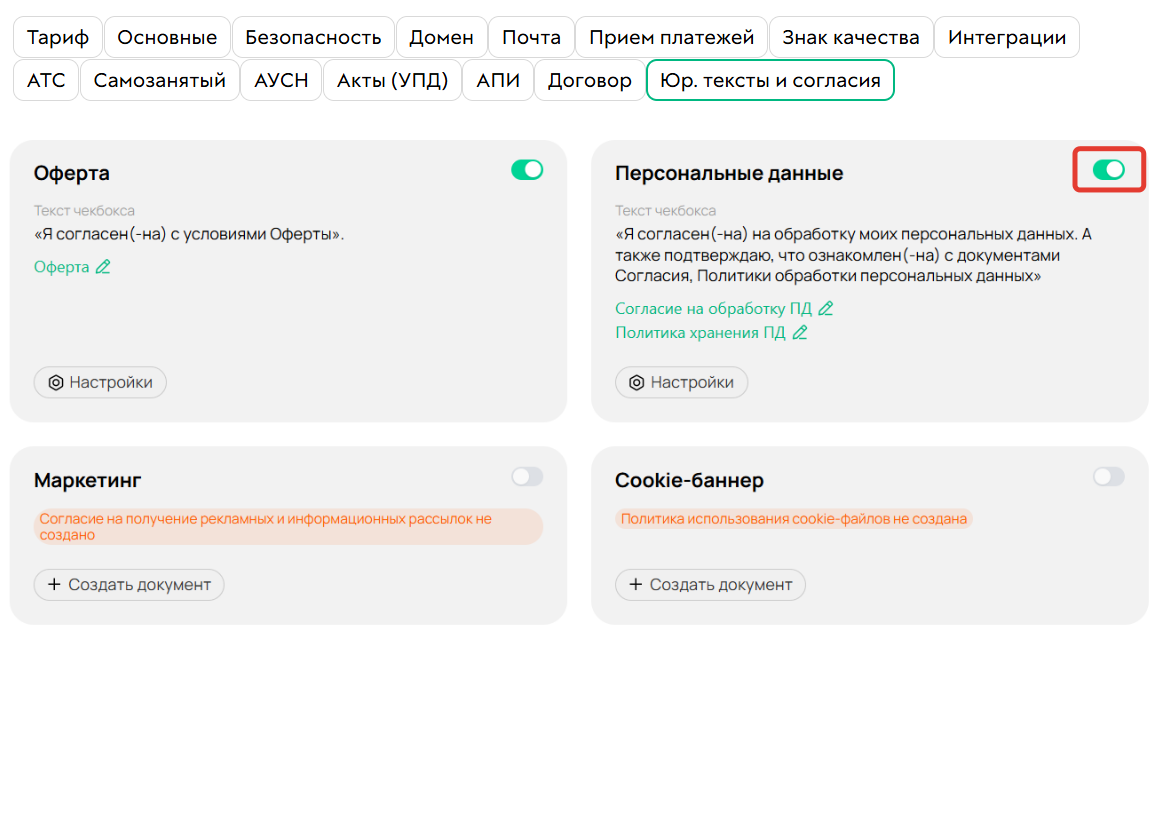
Task: Click the Оферта card heading
Action: (x=71, y=173)
